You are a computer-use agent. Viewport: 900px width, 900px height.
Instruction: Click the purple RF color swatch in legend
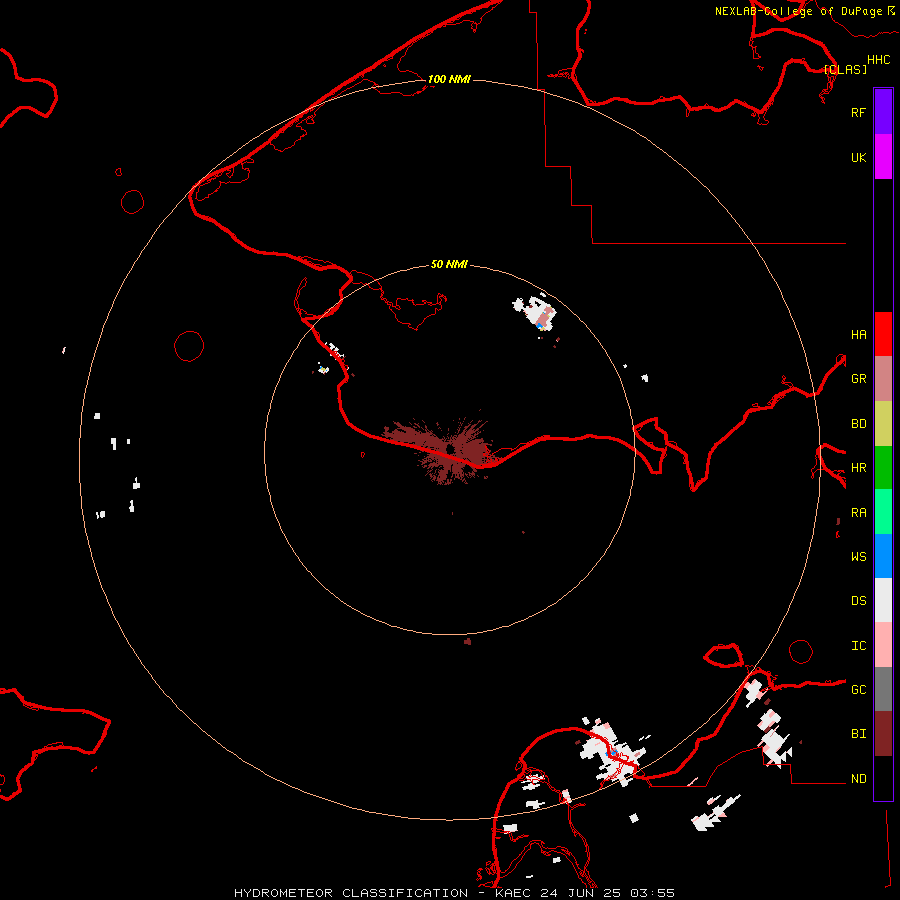click(883, 112)
